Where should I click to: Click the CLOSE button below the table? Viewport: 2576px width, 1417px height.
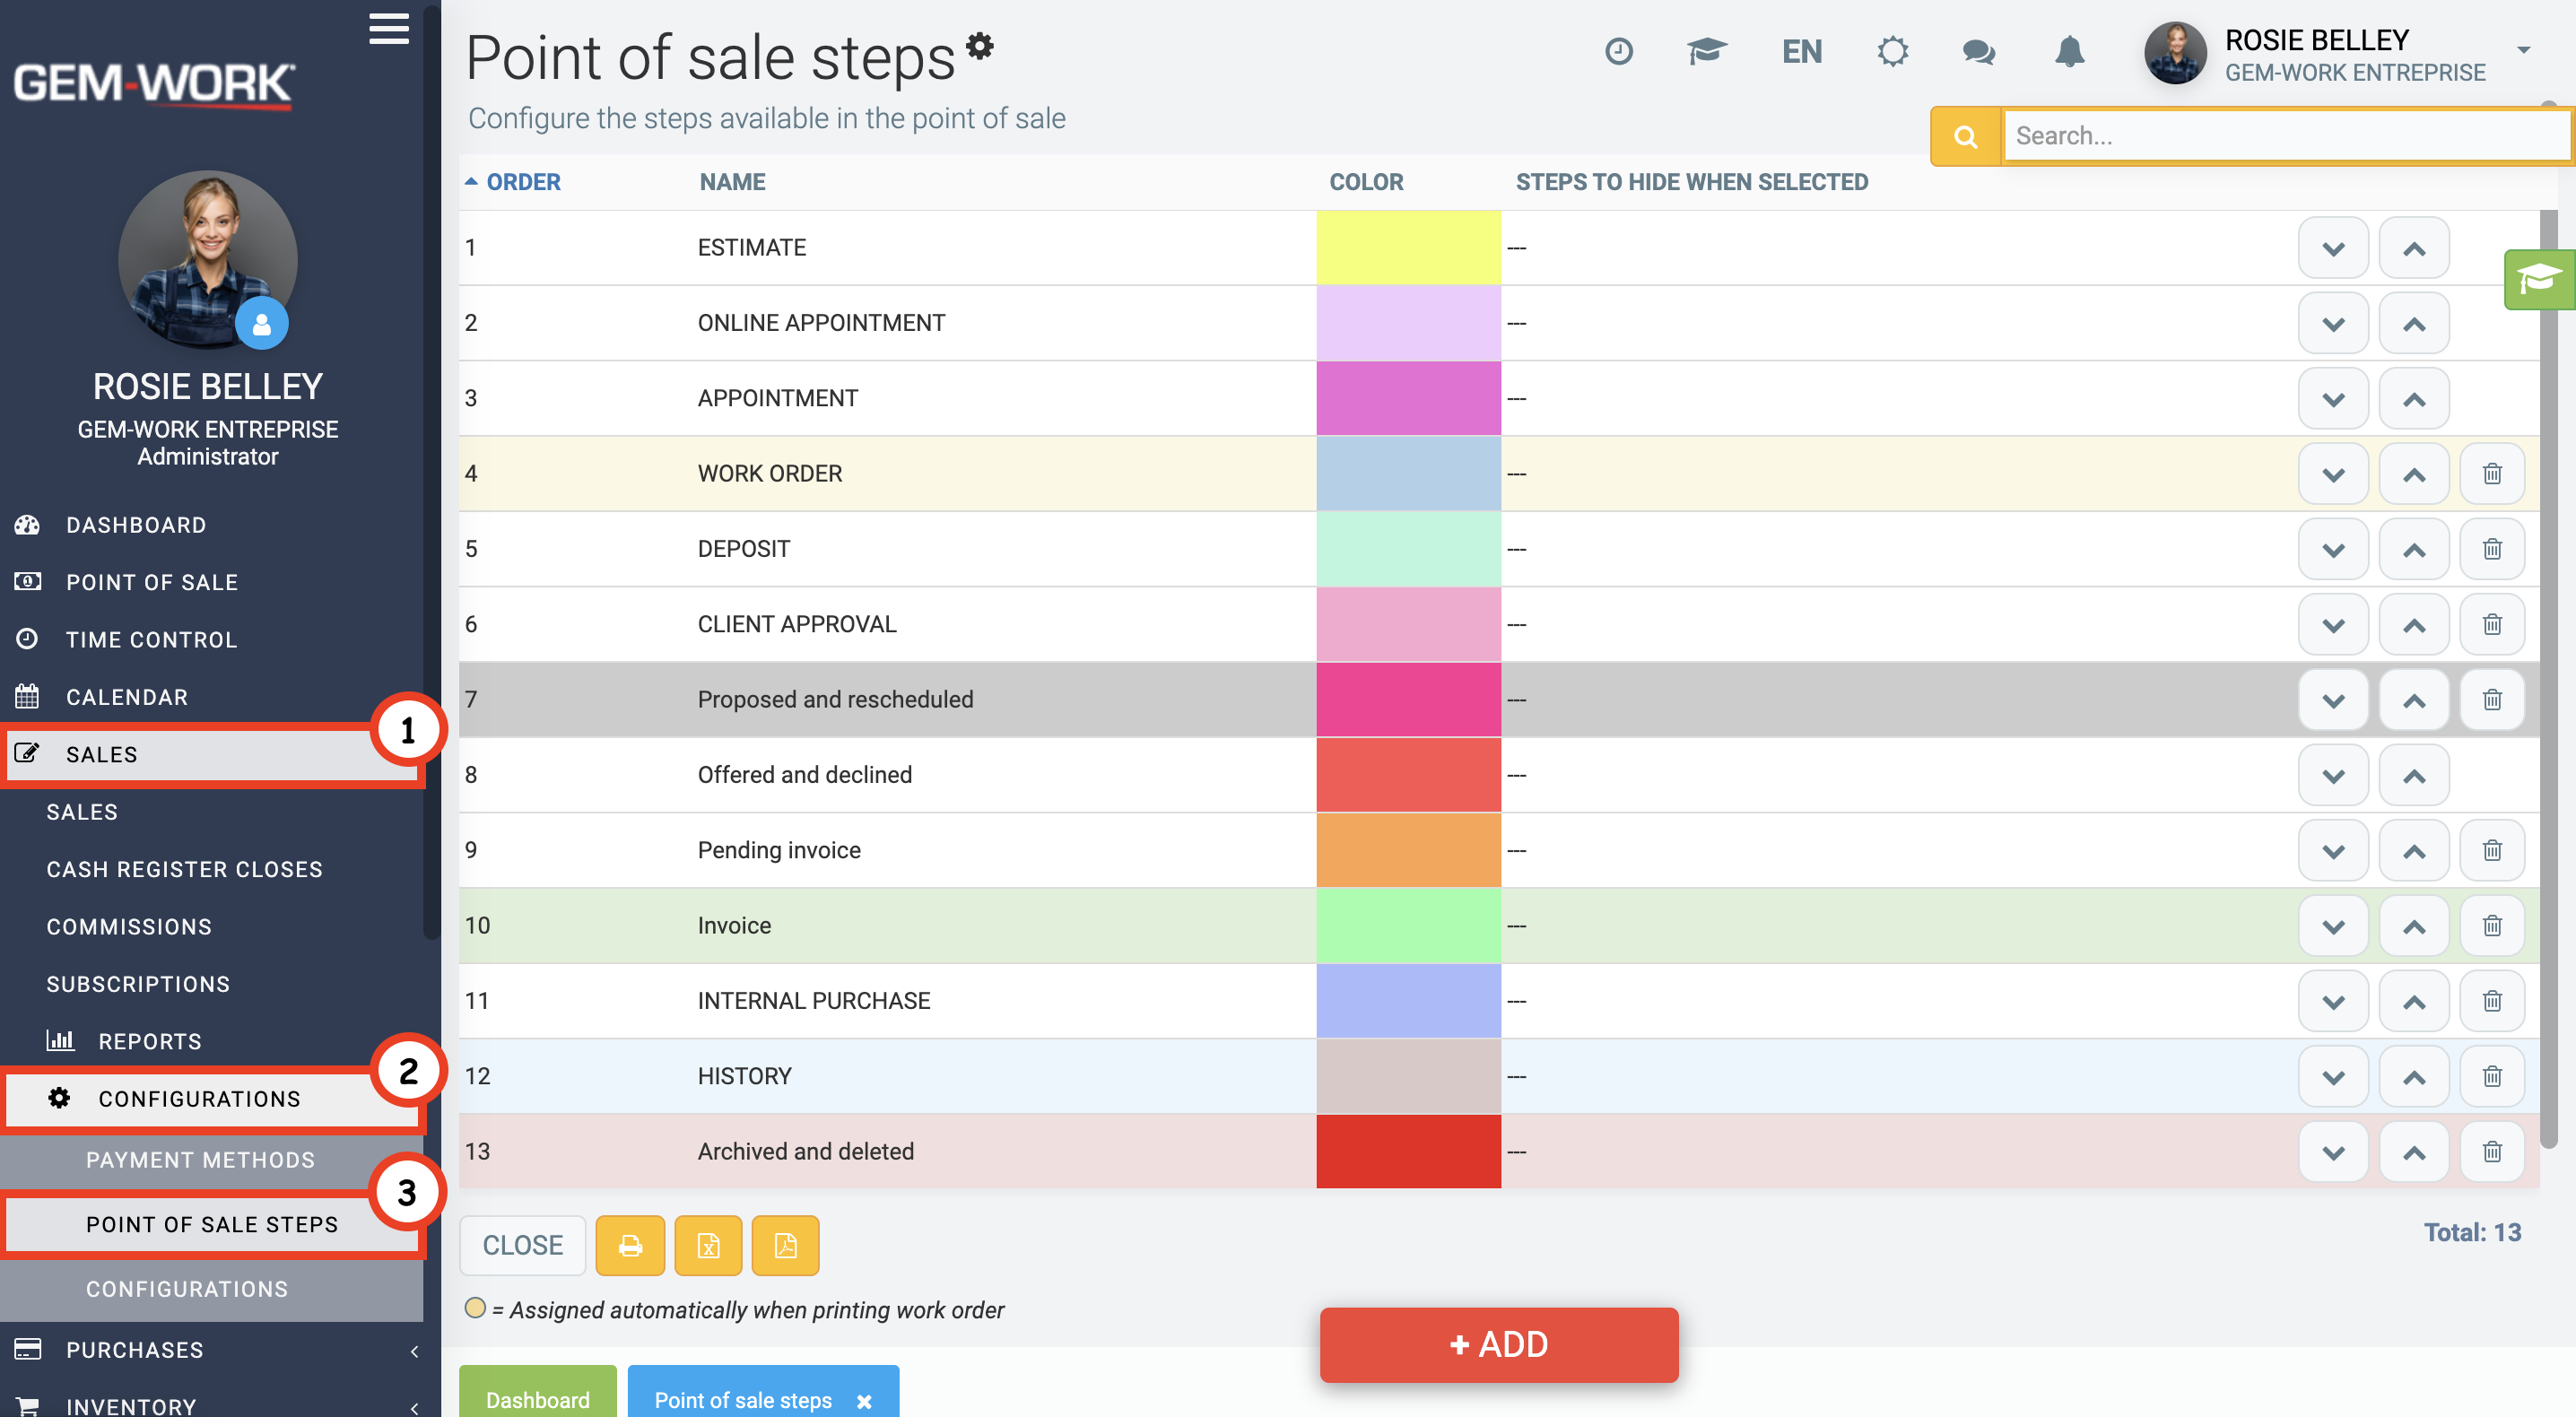(x=523, y=1245)
